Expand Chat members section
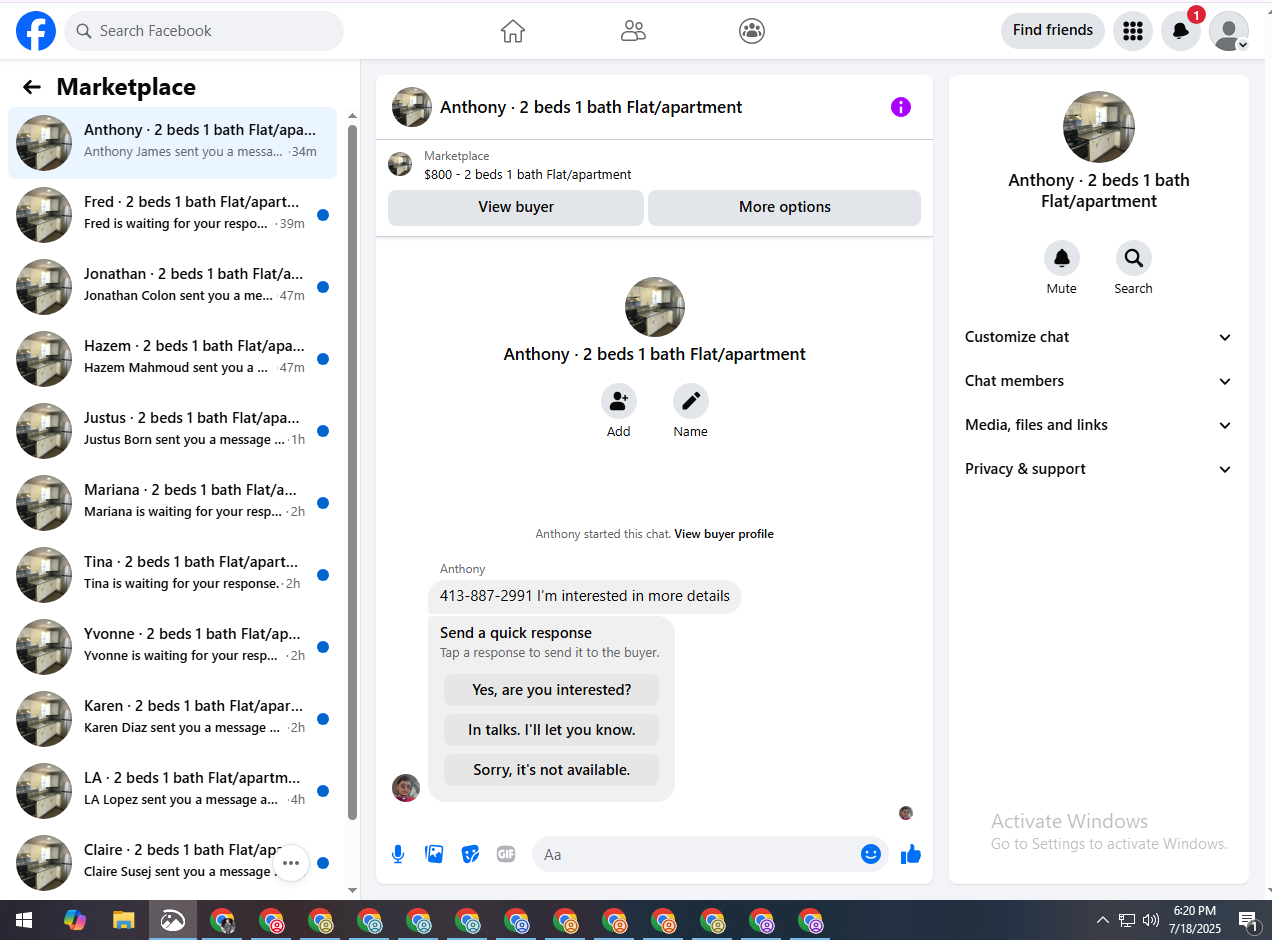This screenshot has width=1272, height=940. point(1099,381)
